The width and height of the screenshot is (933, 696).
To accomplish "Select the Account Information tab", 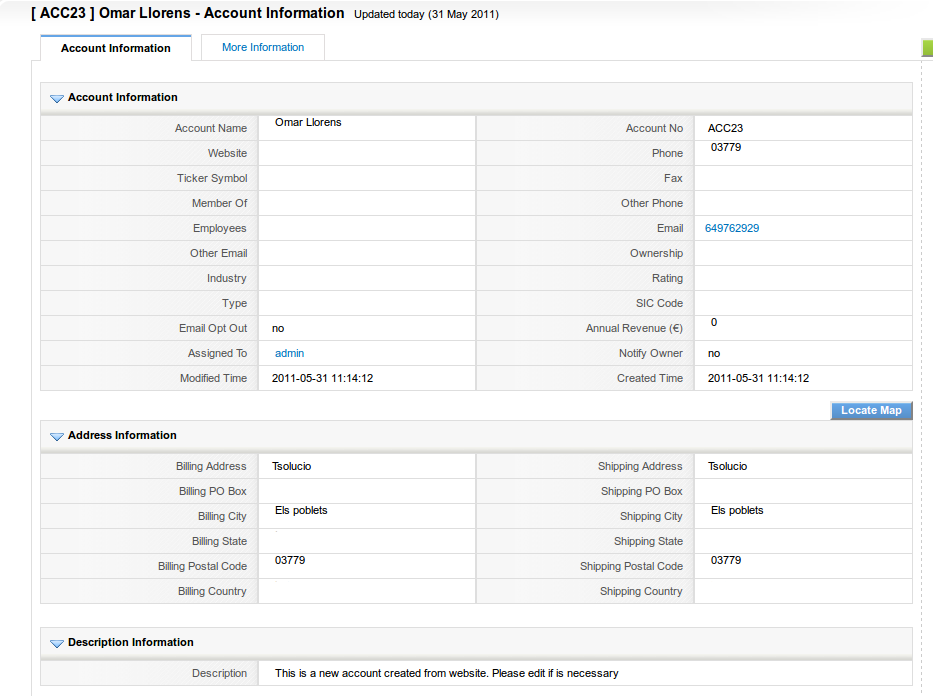I will pyautogui.click(x=116, y=48).
